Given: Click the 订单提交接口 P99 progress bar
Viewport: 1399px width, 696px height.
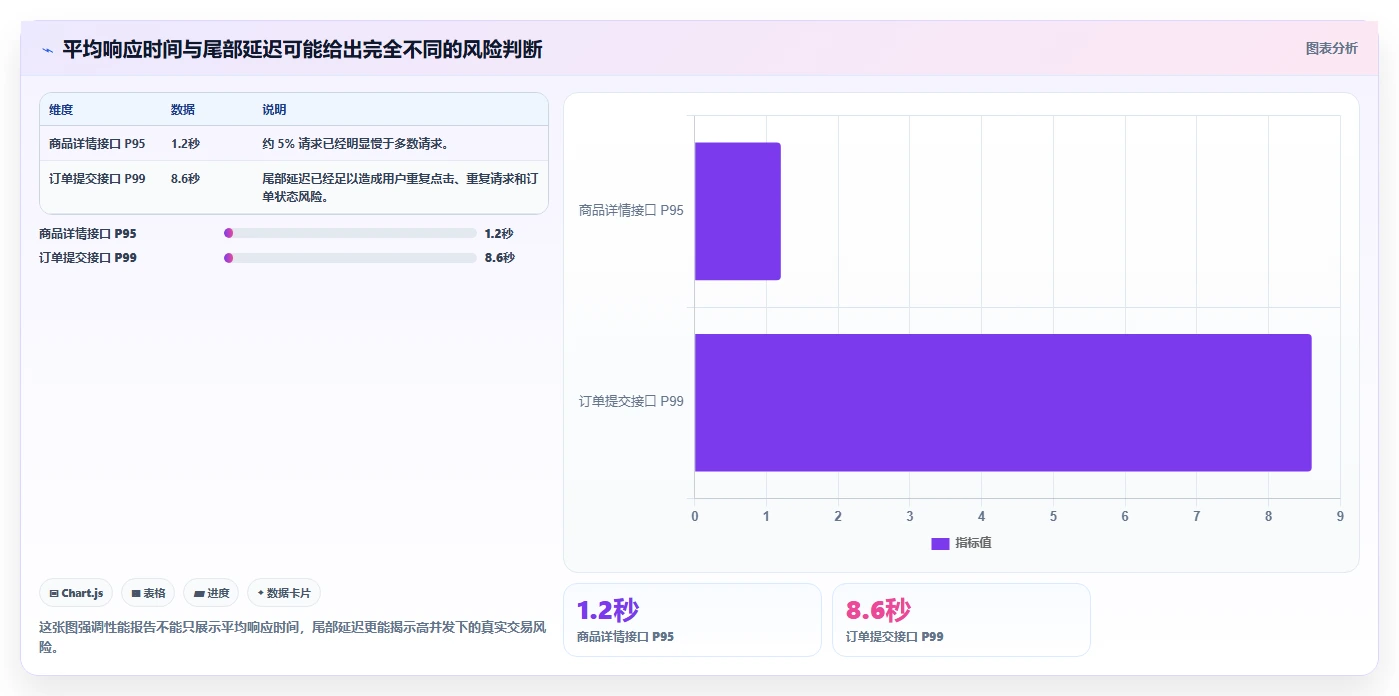Looking at the screenshot, I should (350, 257).
